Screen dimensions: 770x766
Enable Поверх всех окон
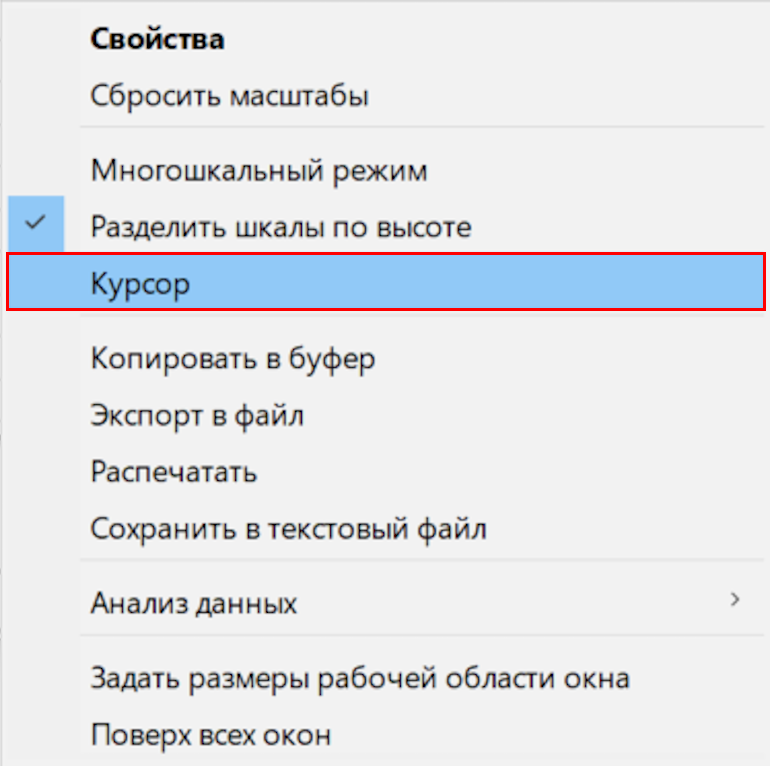(x=211, y=736)
